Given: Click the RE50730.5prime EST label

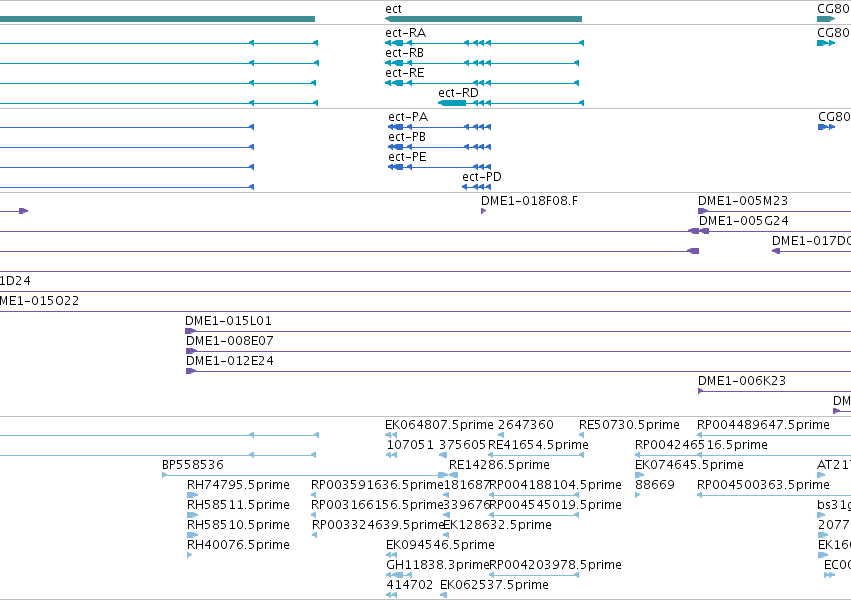Looking at the screenshot, I should coord(630,425).
